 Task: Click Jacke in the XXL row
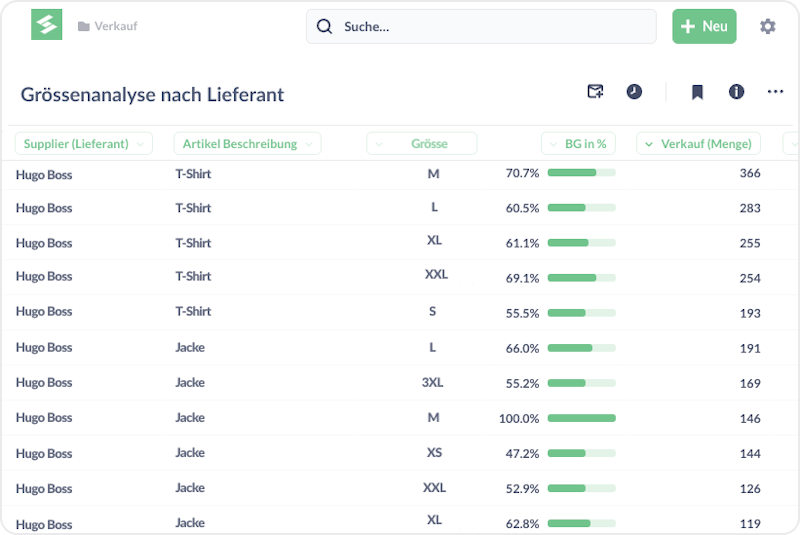click(190, 488)
